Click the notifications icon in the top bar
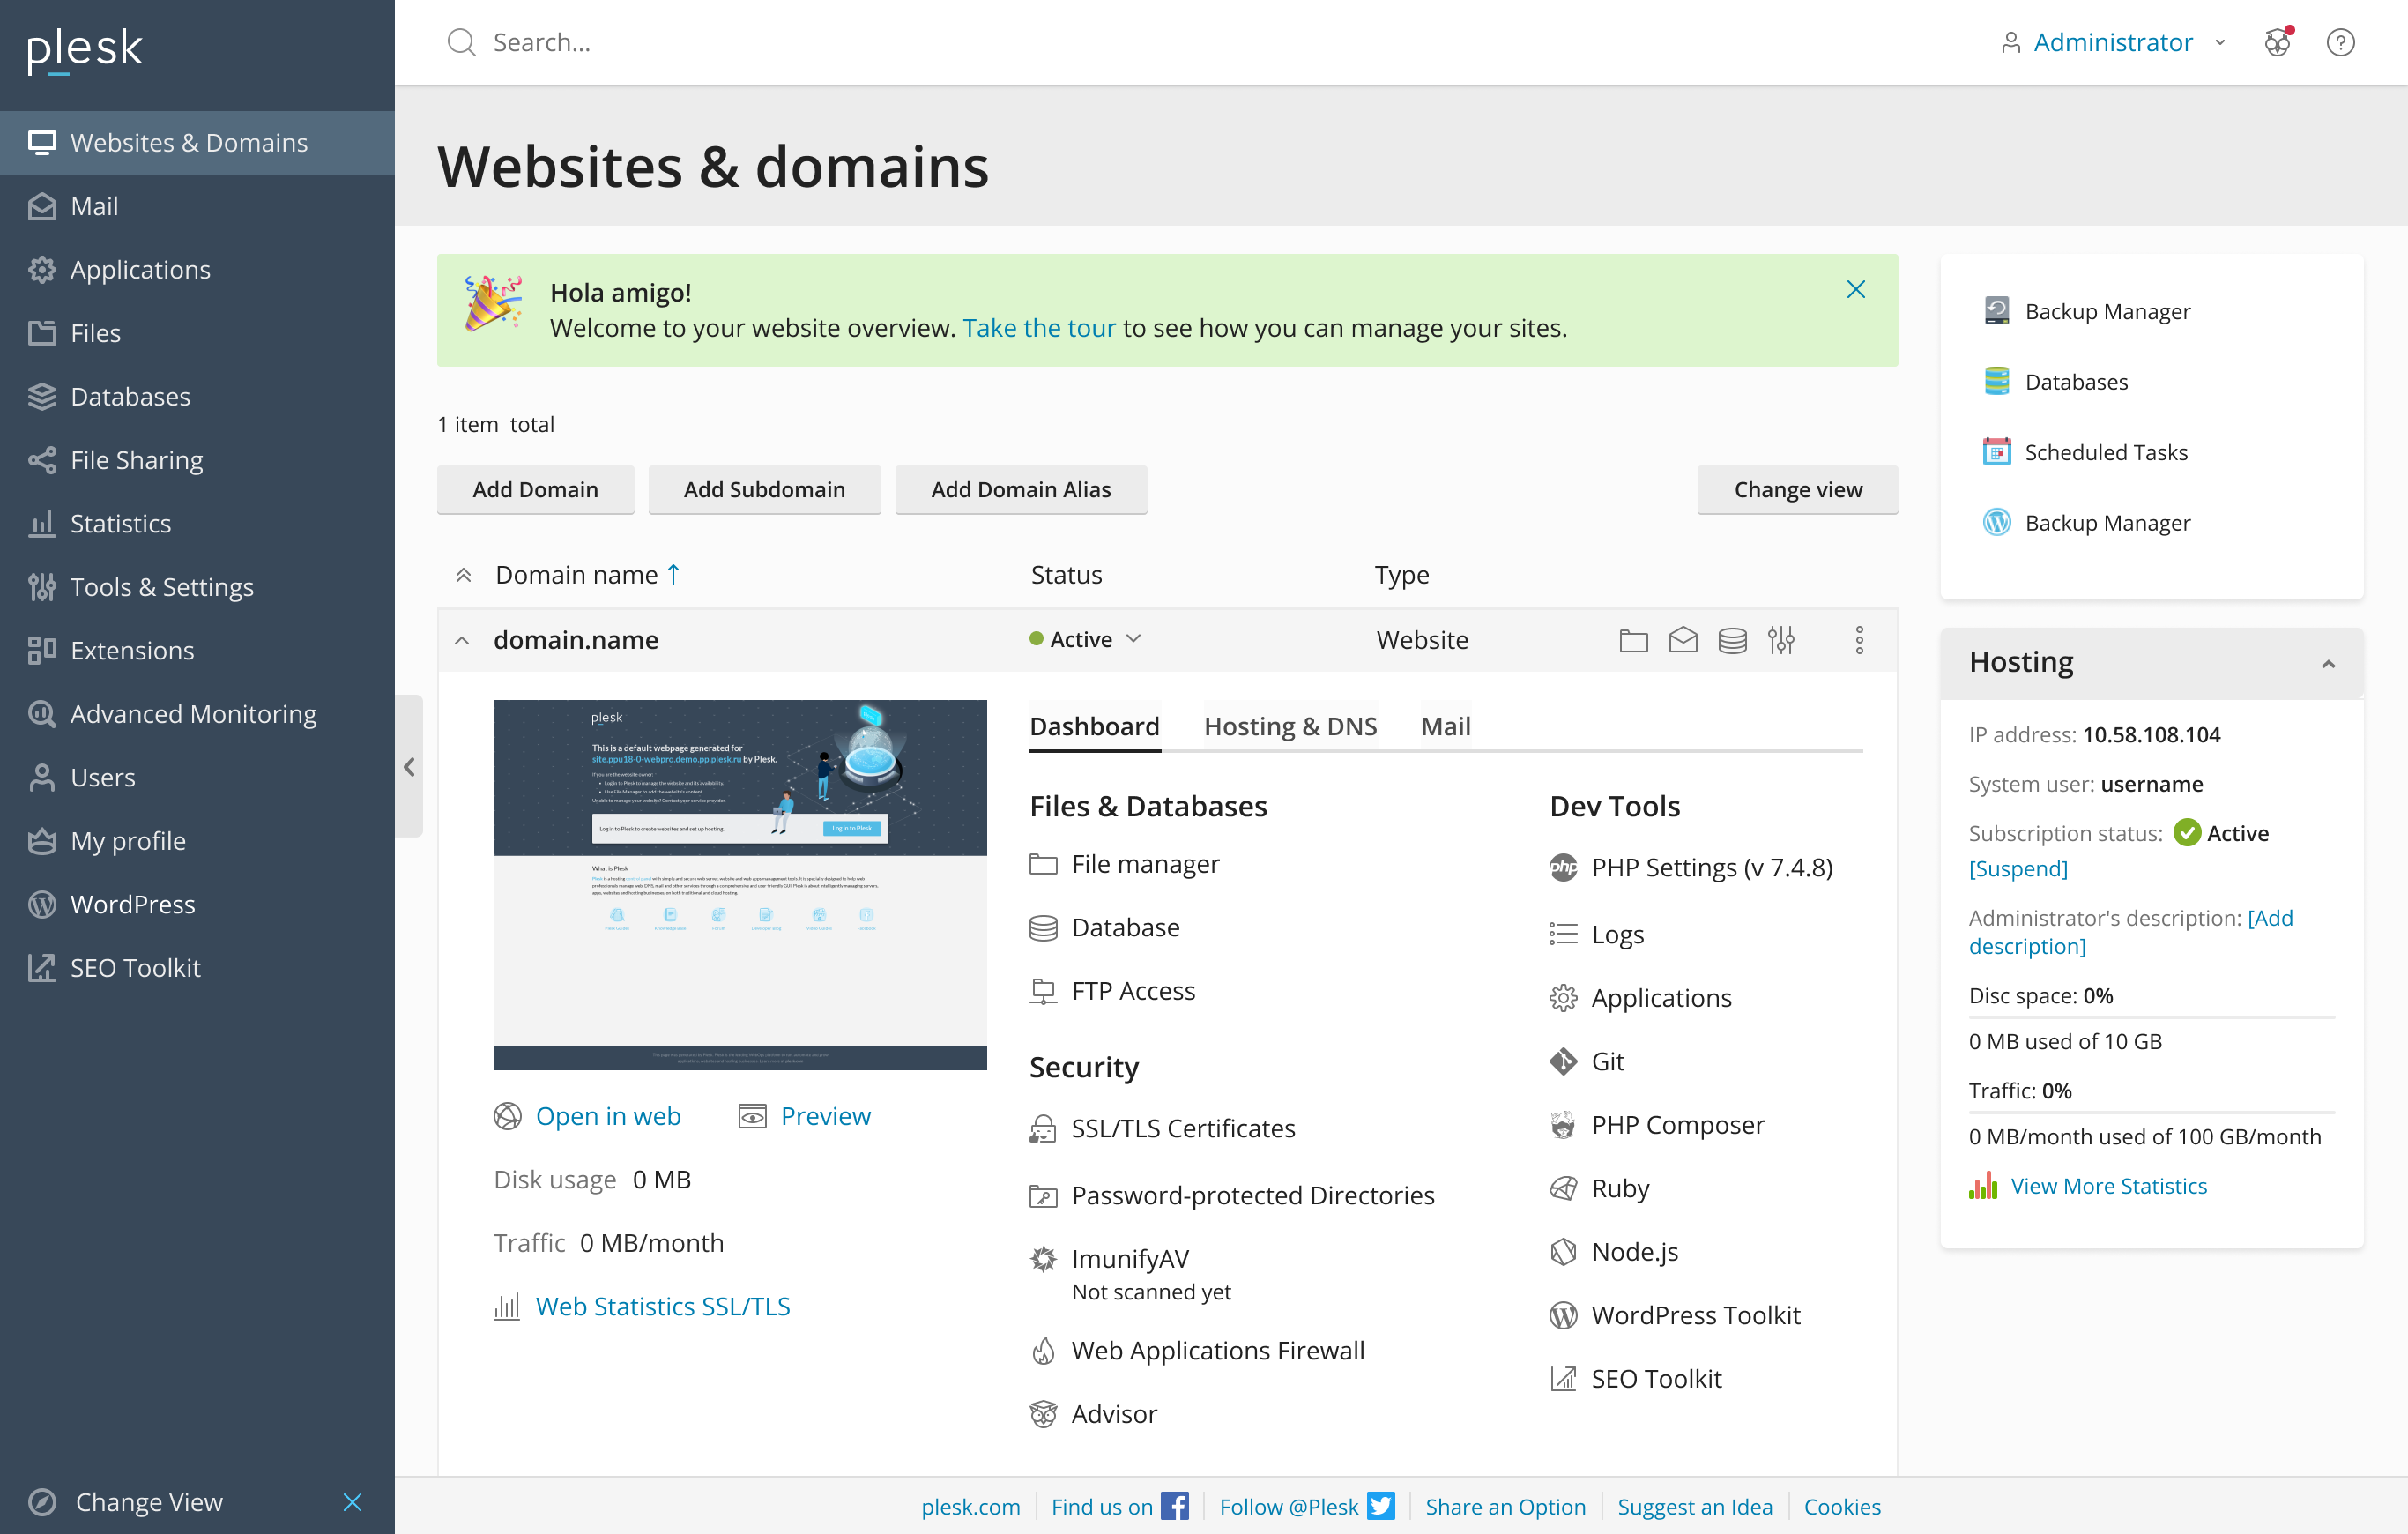Screen dimensions: 2408x1534 coord(2278,42)
